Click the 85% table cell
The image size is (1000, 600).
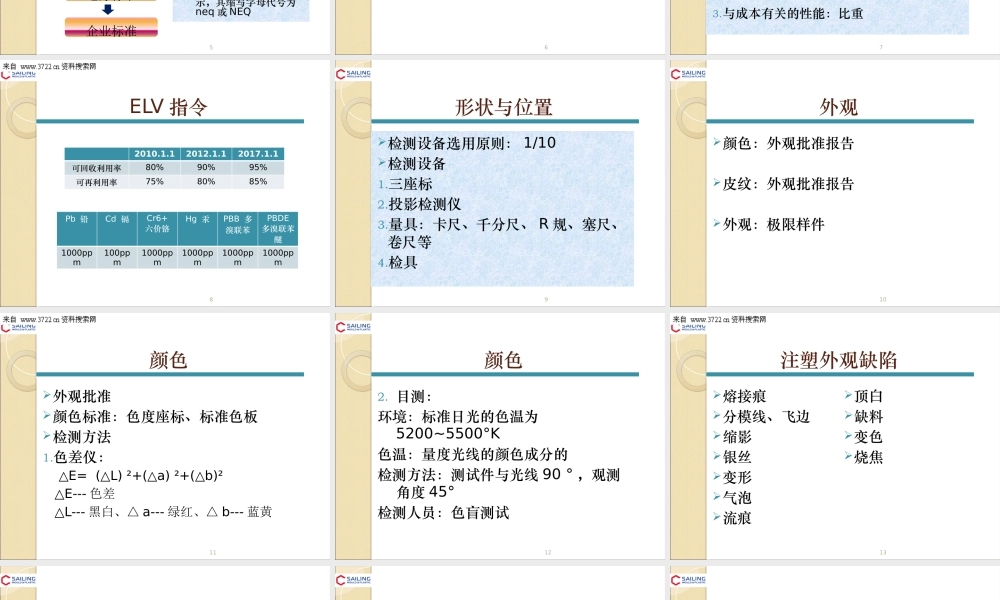pyautogui.click(x=258, y=182)
